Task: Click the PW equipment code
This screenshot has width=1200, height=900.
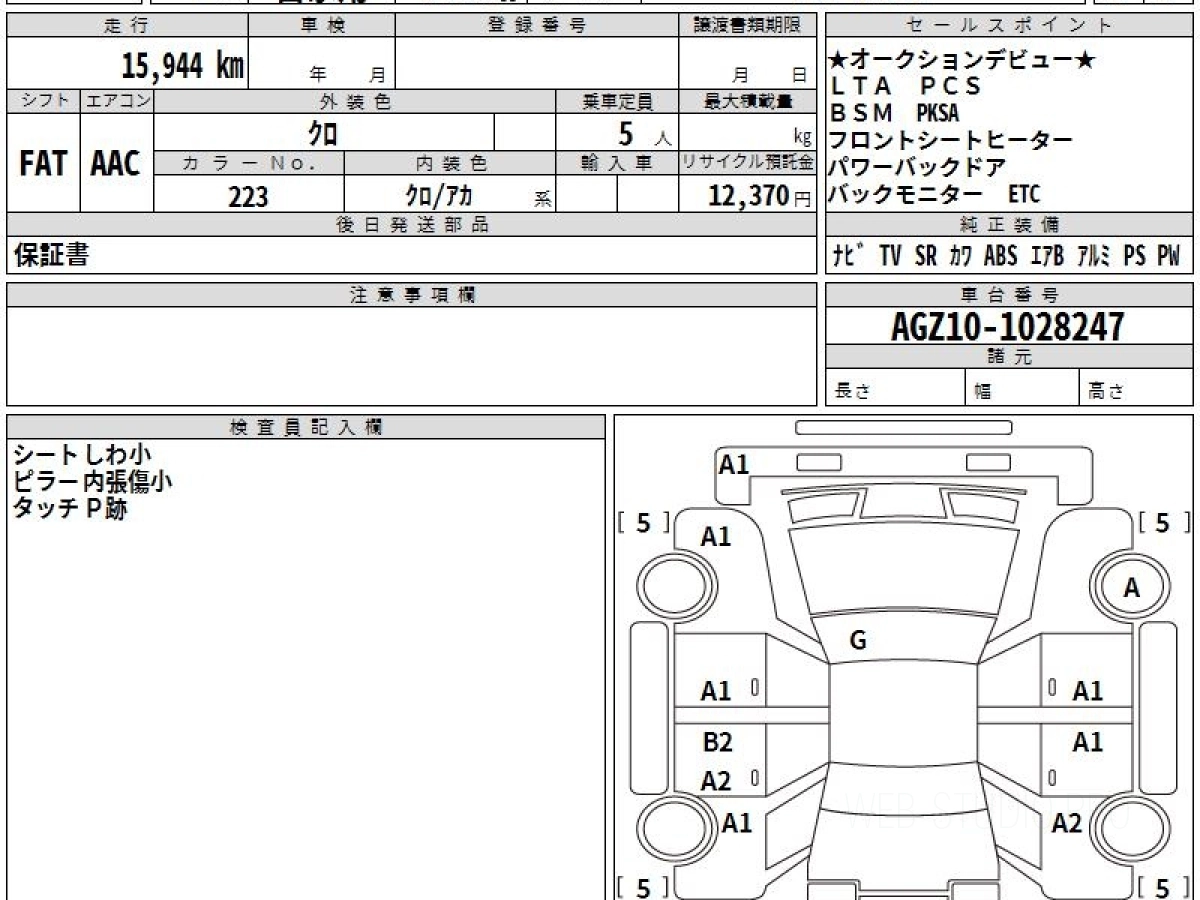Action: (x=1169, y=255)
